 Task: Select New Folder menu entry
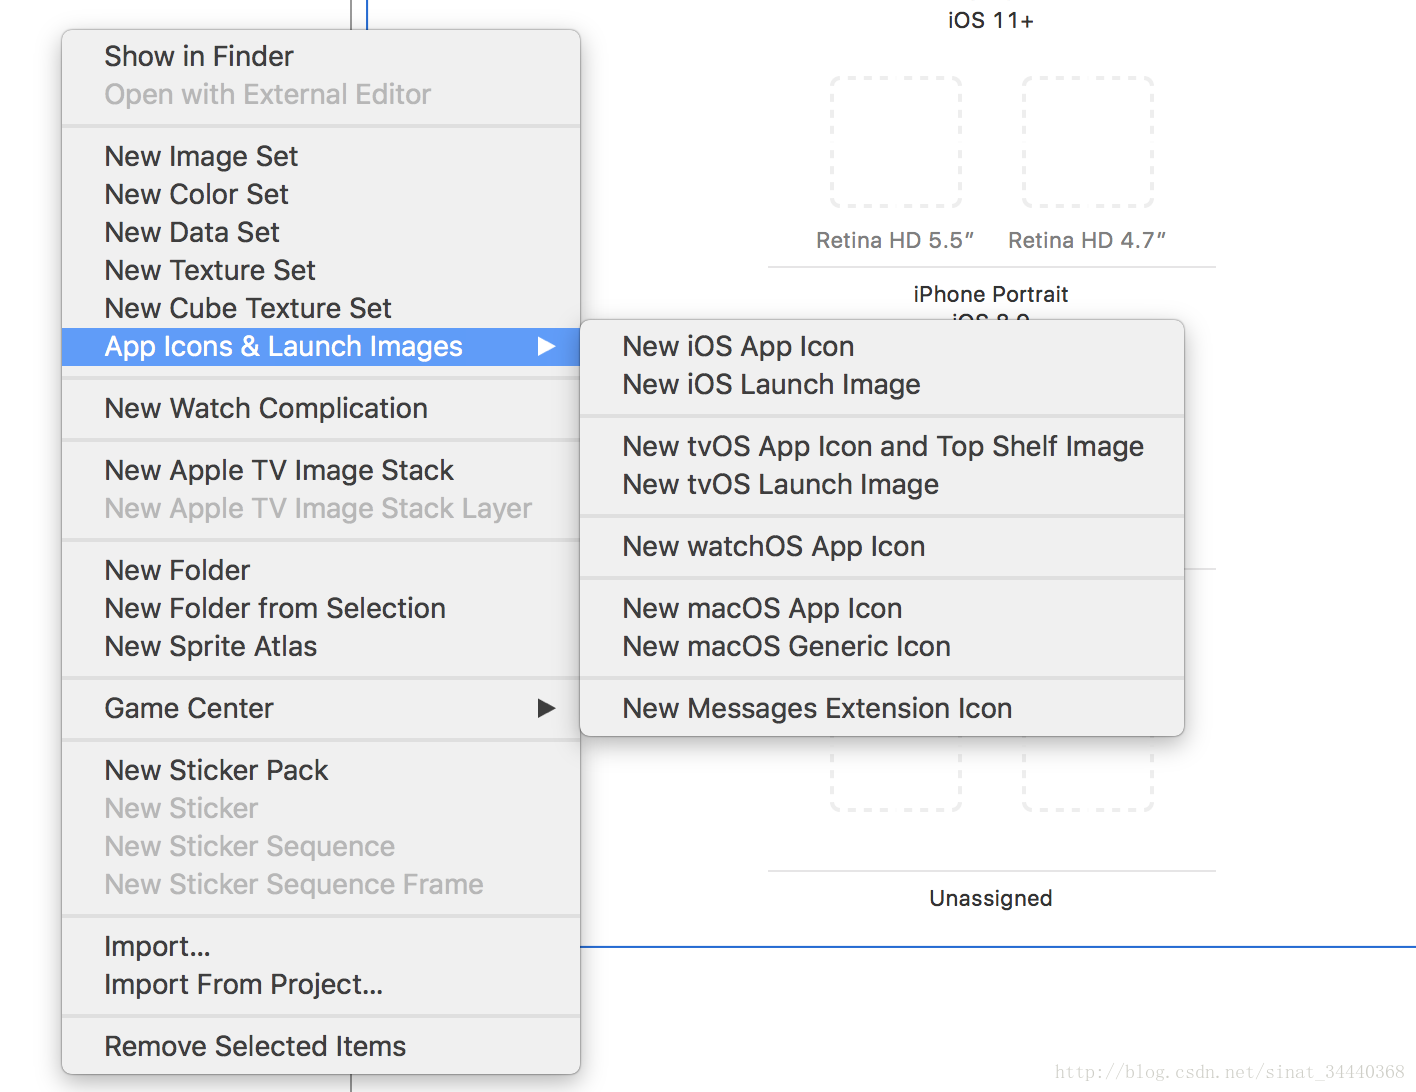coord(321,570)
